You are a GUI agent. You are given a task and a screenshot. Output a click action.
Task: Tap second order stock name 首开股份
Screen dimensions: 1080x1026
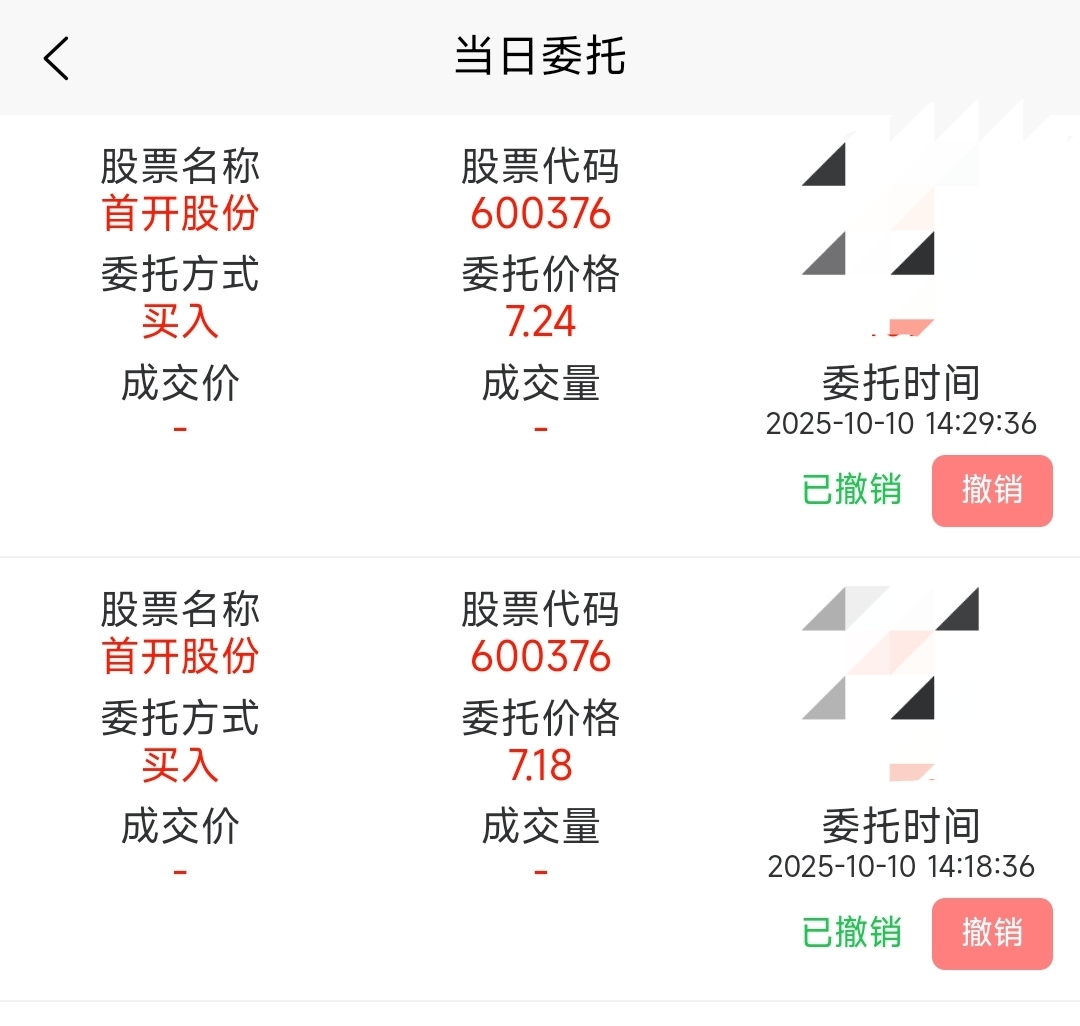(x=180, y=656)
